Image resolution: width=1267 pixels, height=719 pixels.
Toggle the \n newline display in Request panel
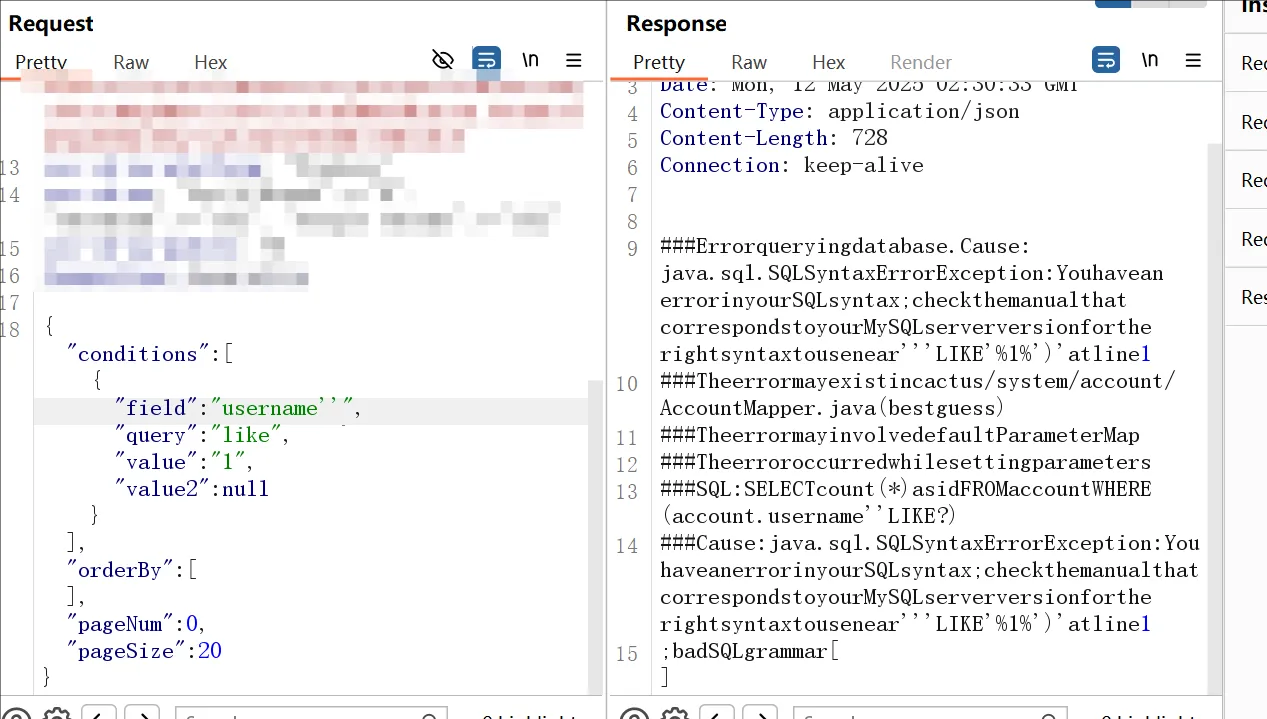530,60
